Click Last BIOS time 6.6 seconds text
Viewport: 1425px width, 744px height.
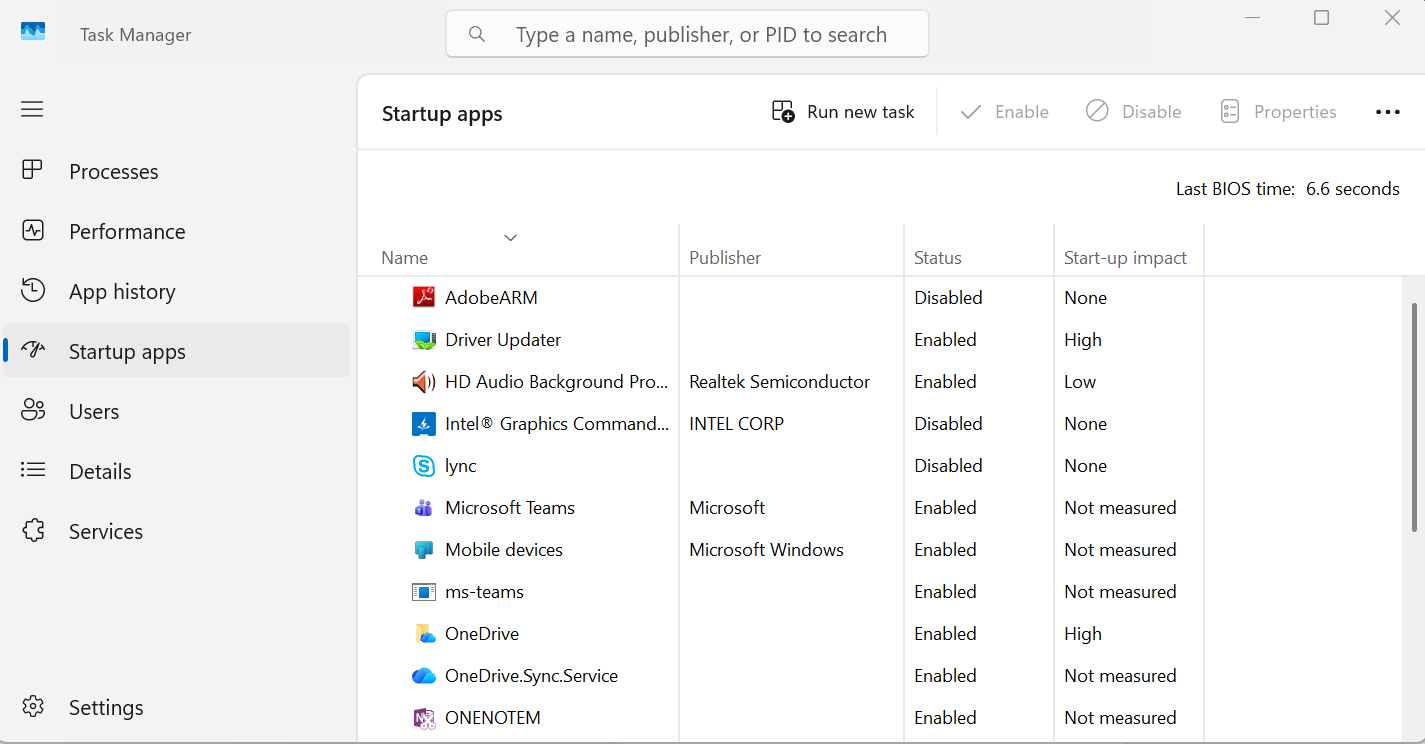(x=1288, y=189)
